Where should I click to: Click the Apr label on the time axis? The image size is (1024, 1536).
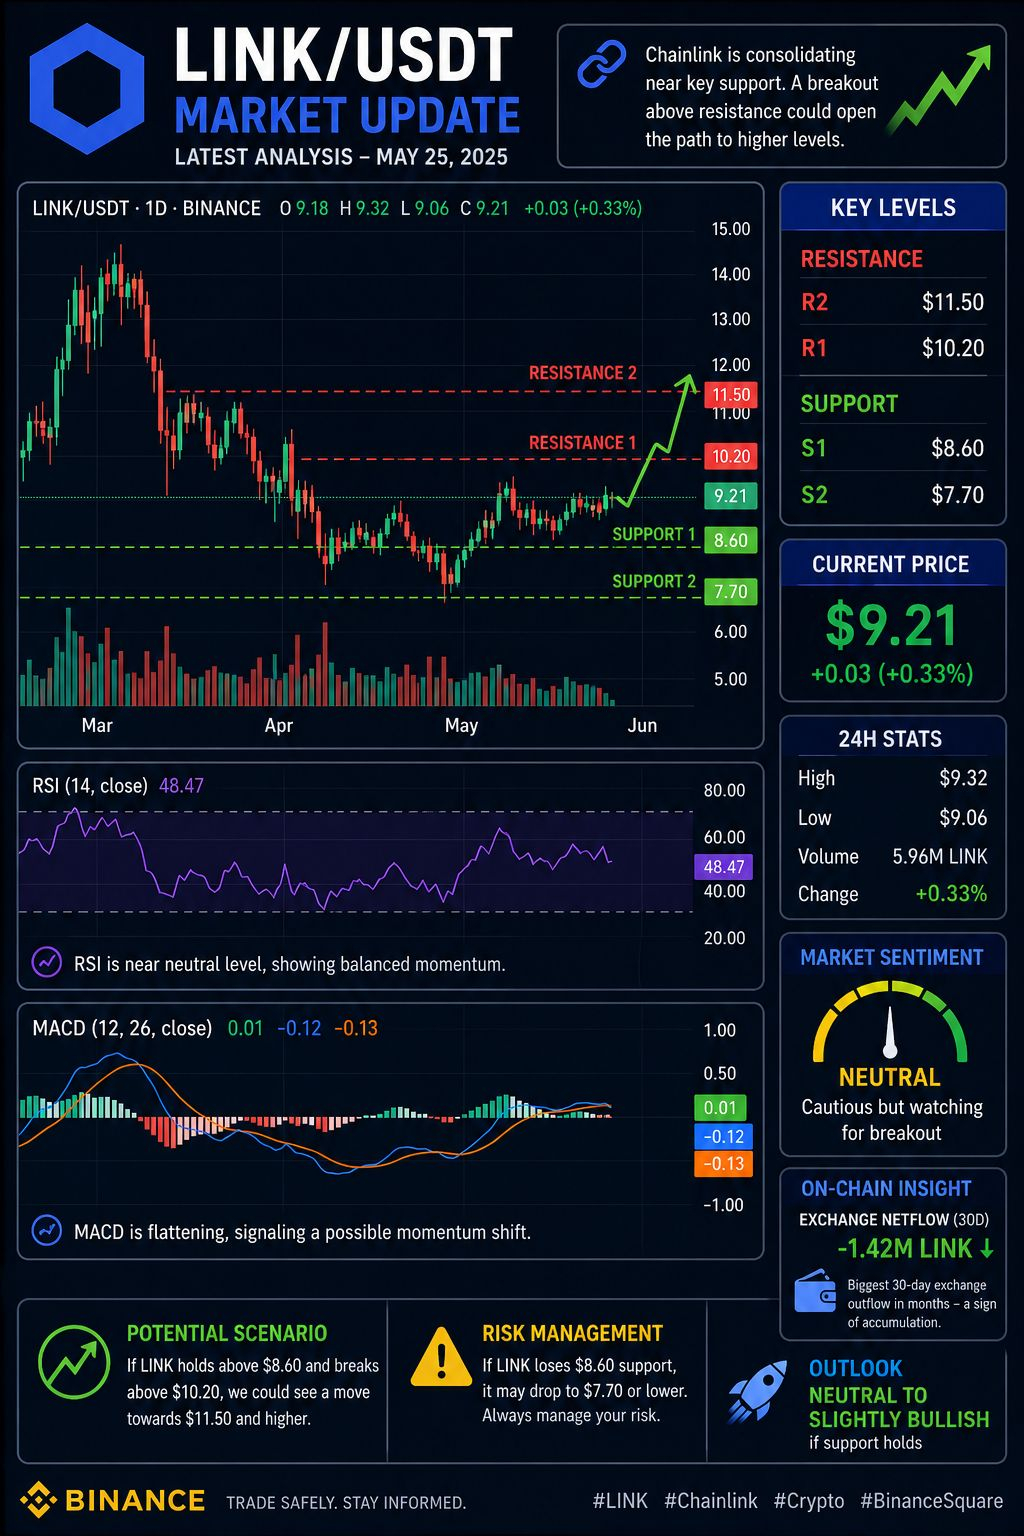(279, 725)
